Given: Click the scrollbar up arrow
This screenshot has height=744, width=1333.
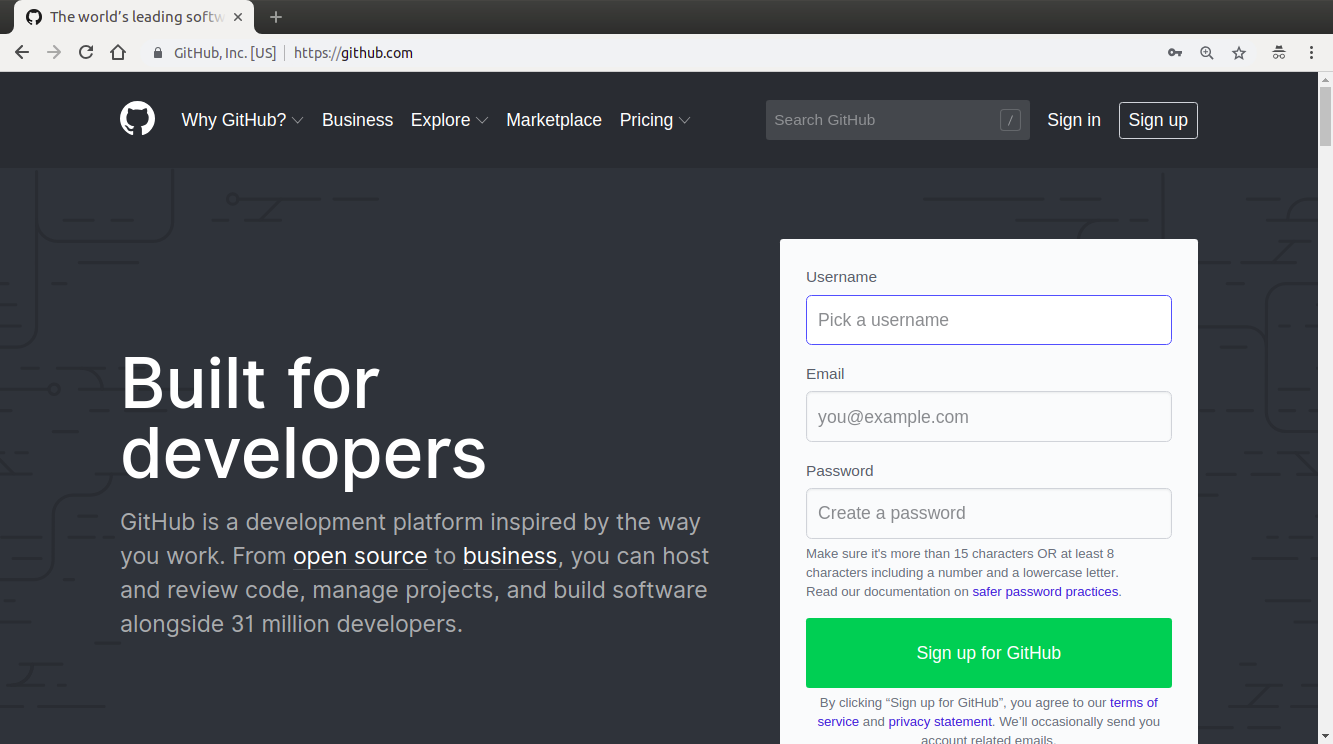Looking at the screenshot, I should 1326,79.
